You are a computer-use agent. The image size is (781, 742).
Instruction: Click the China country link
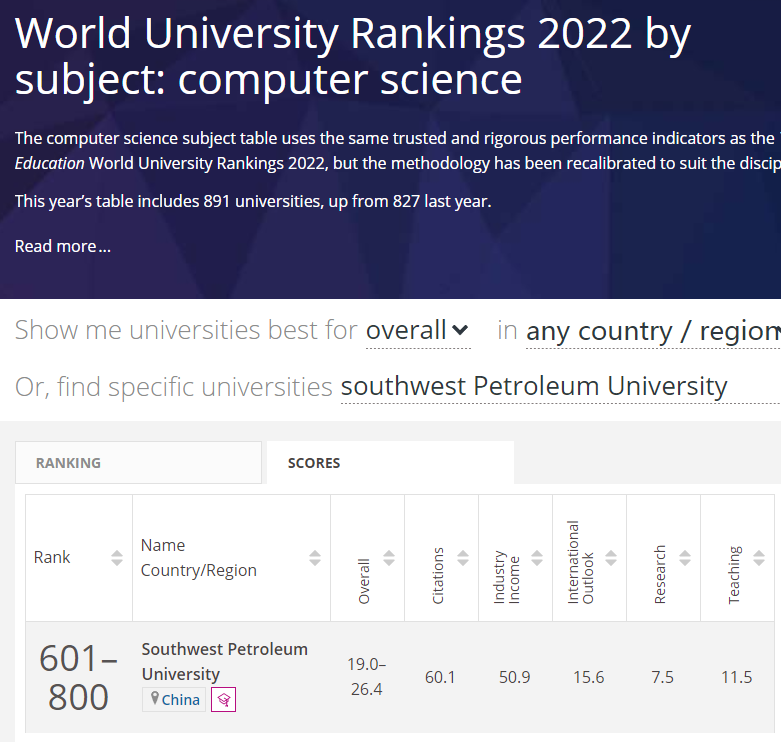[181, 700]
